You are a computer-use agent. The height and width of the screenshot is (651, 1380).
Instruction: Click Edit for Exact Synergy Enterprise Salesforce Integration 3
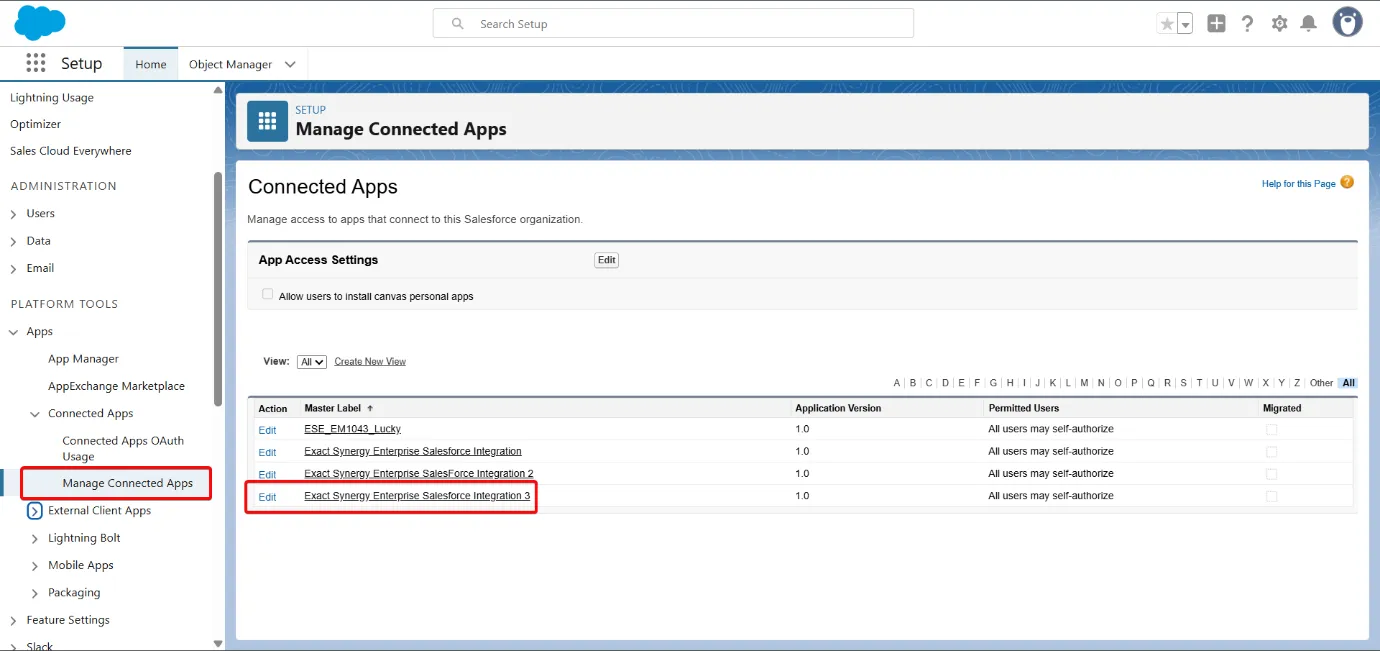[267, 497]
